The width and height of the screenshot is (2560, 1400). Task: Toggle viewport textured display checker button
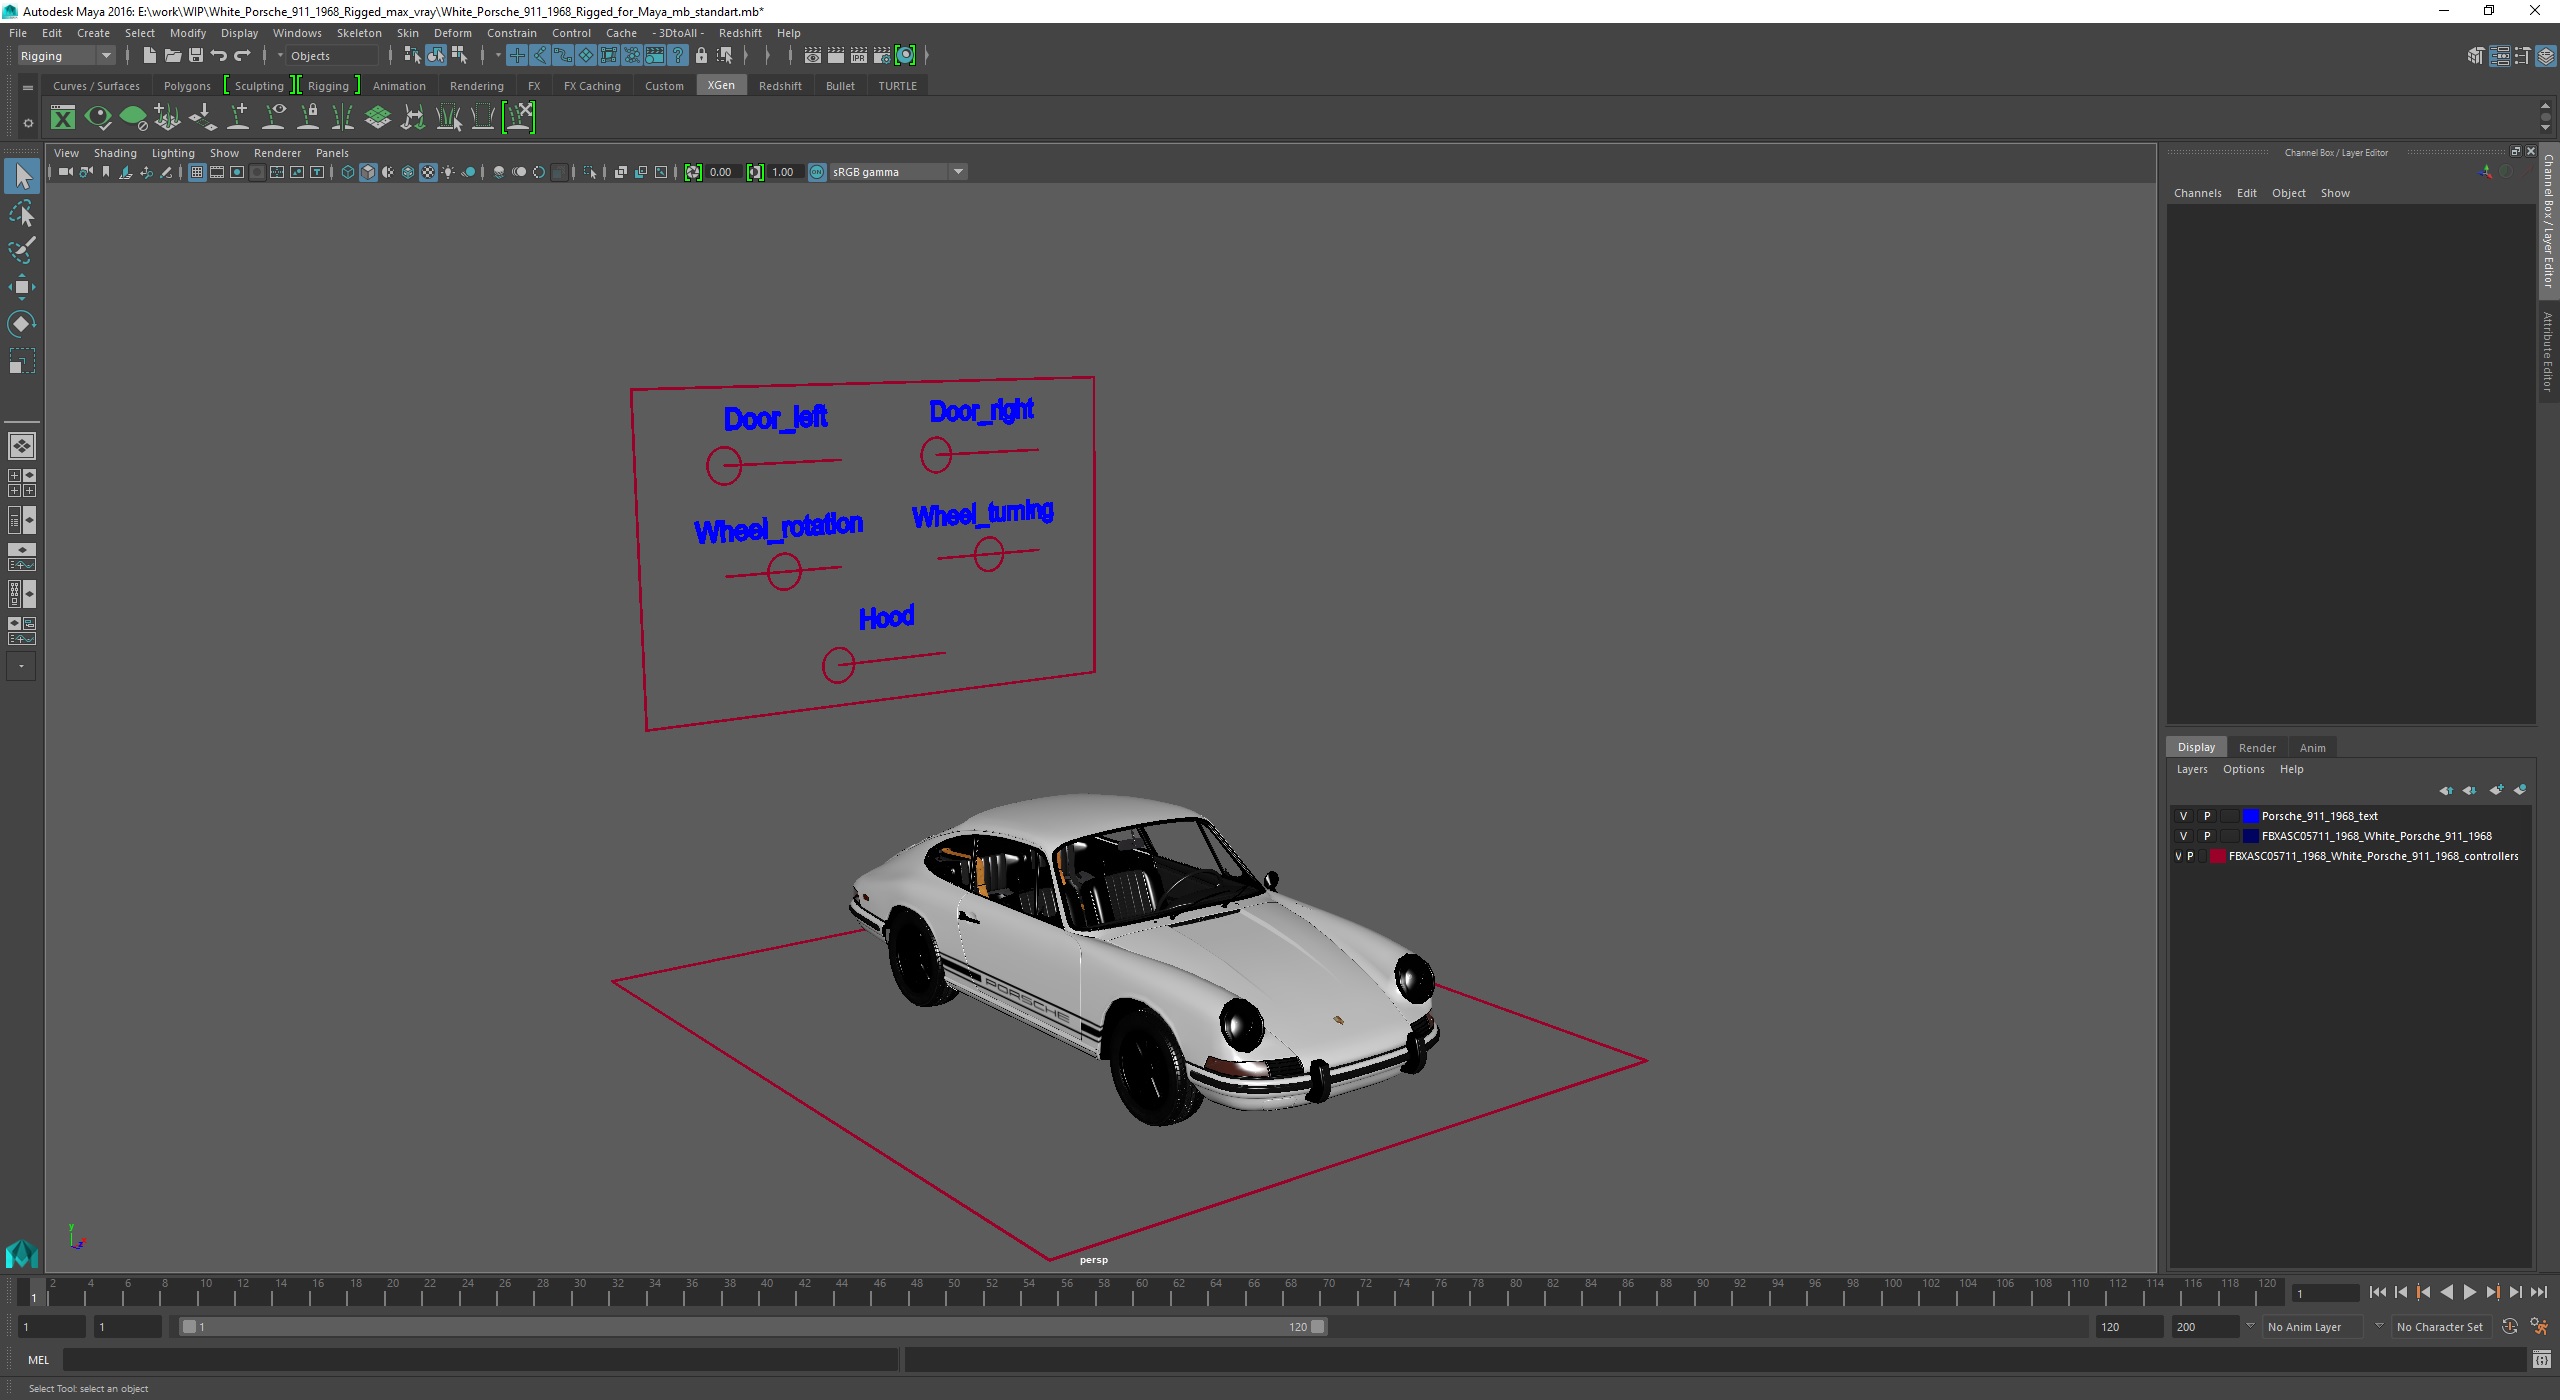coord(428,172)
